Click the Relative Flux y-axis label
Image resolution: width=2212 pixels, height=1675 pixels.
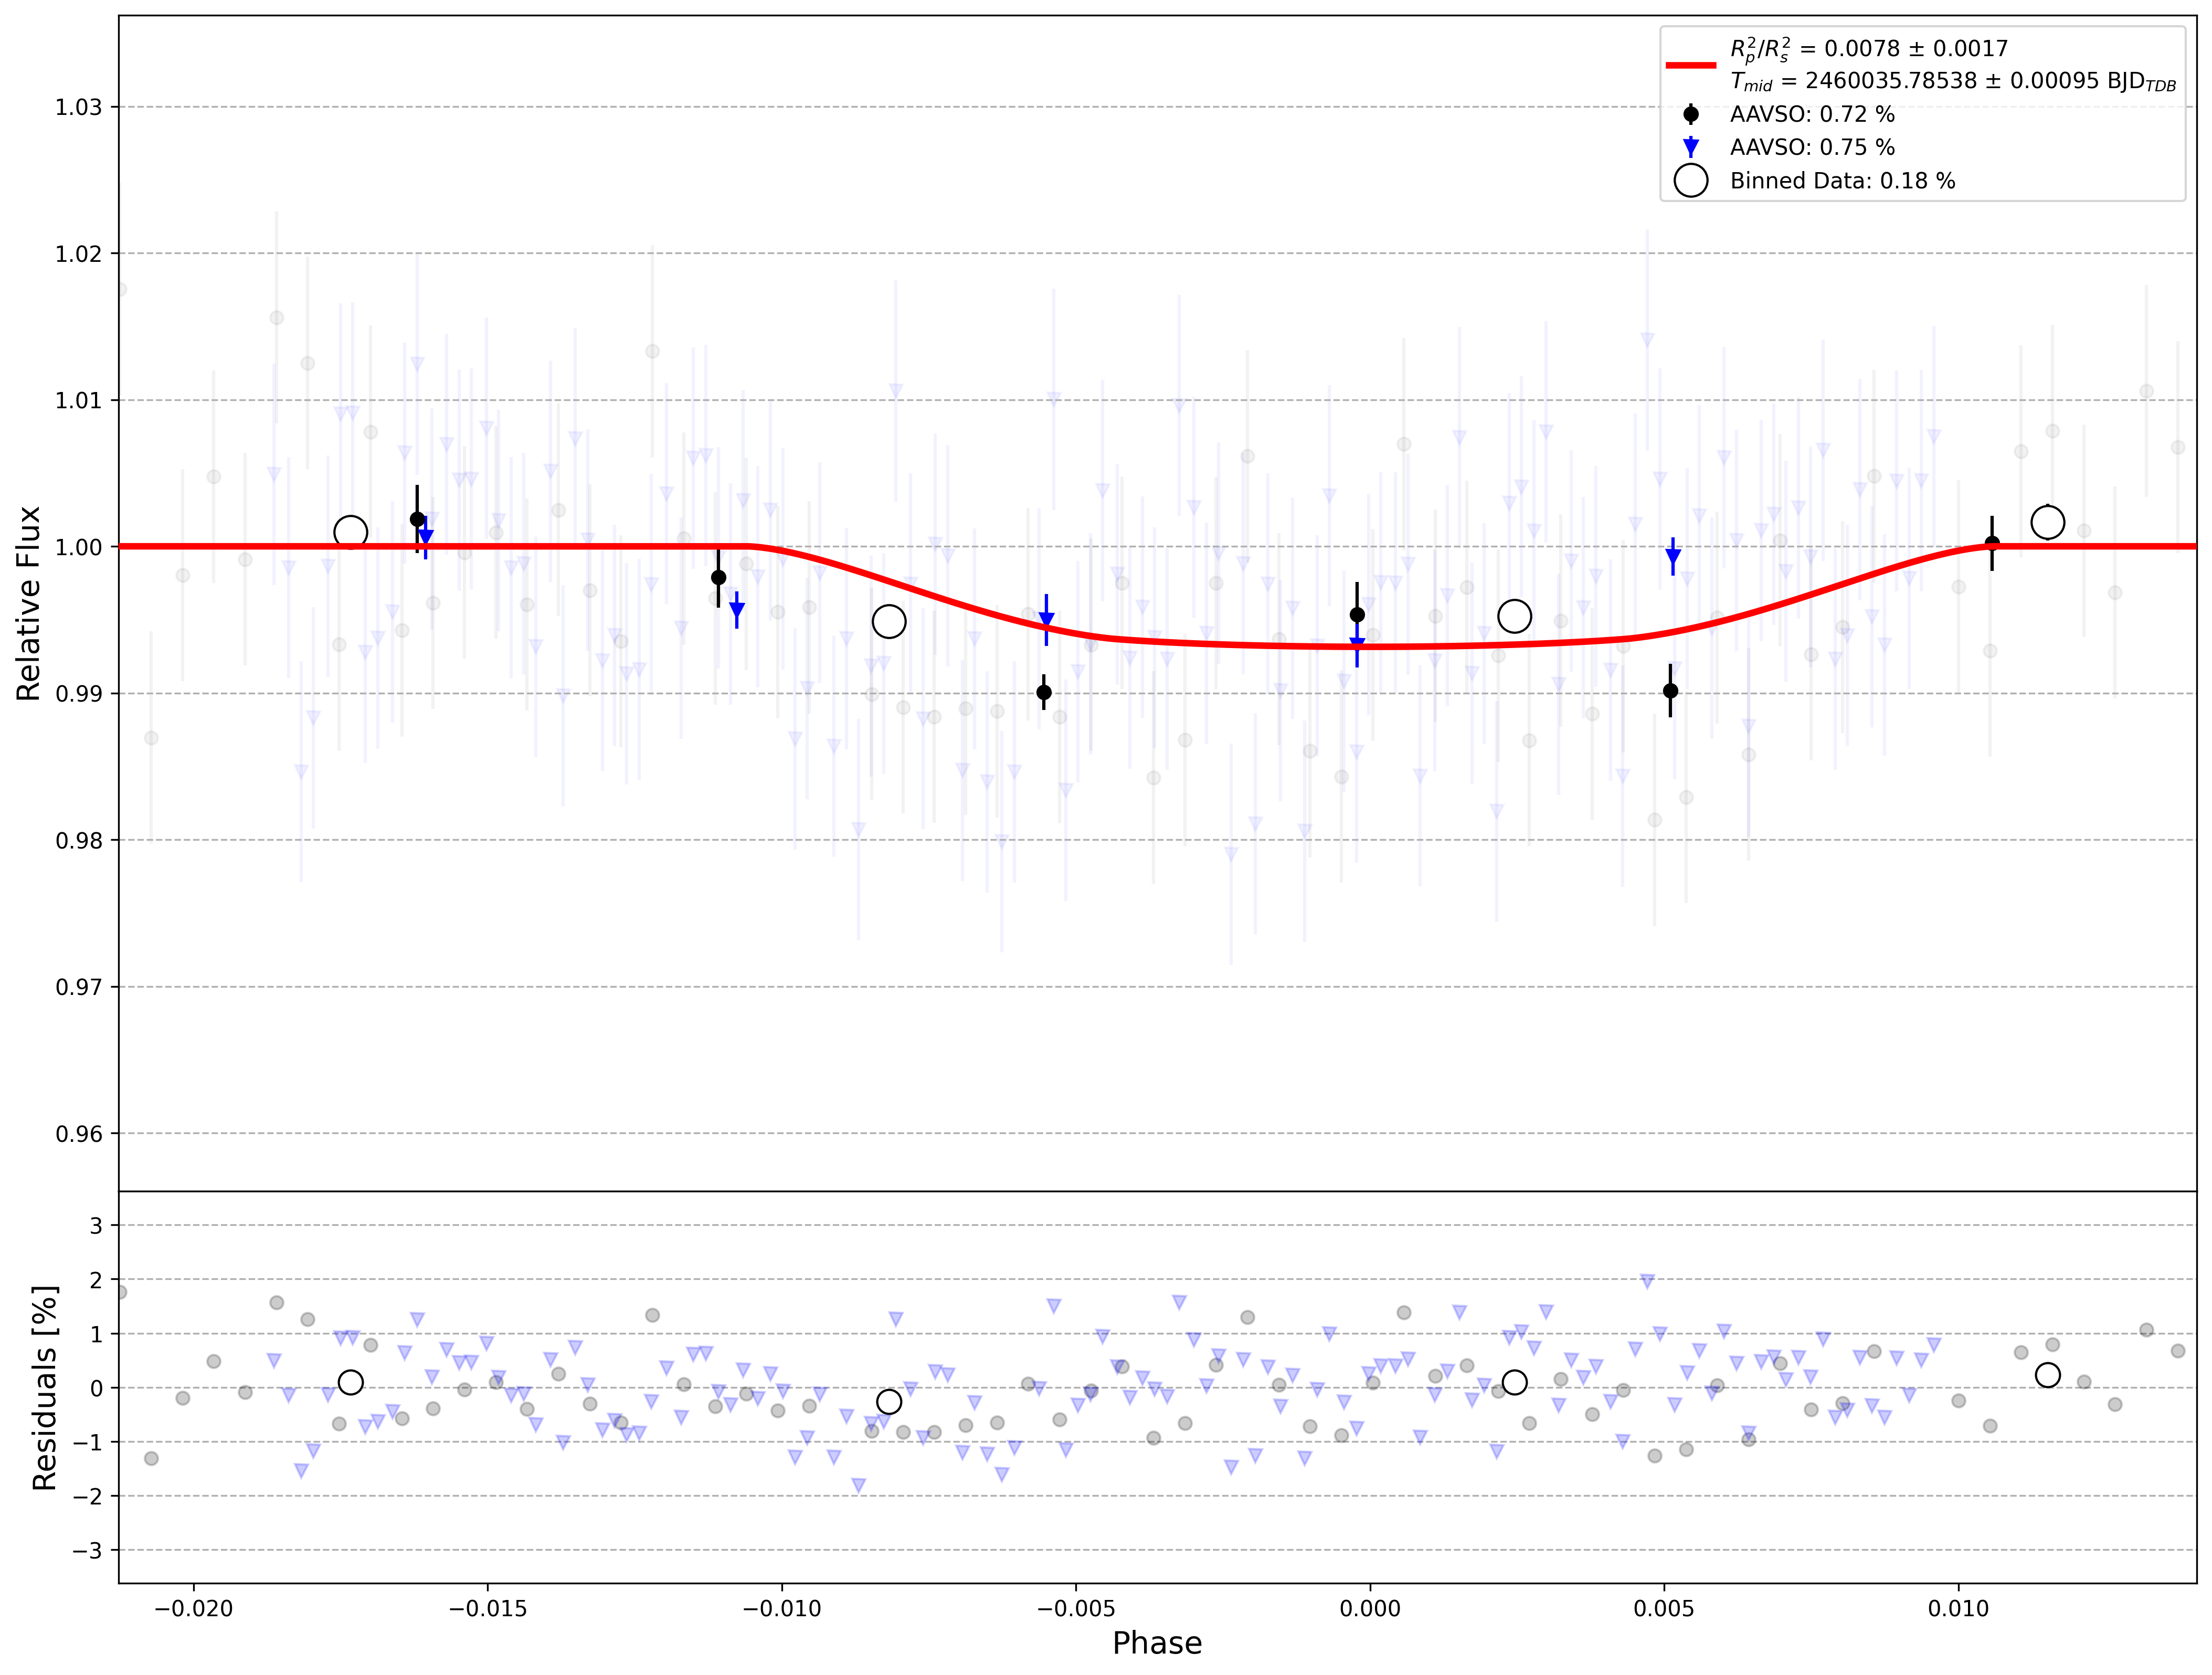click(x=28, y=603)
